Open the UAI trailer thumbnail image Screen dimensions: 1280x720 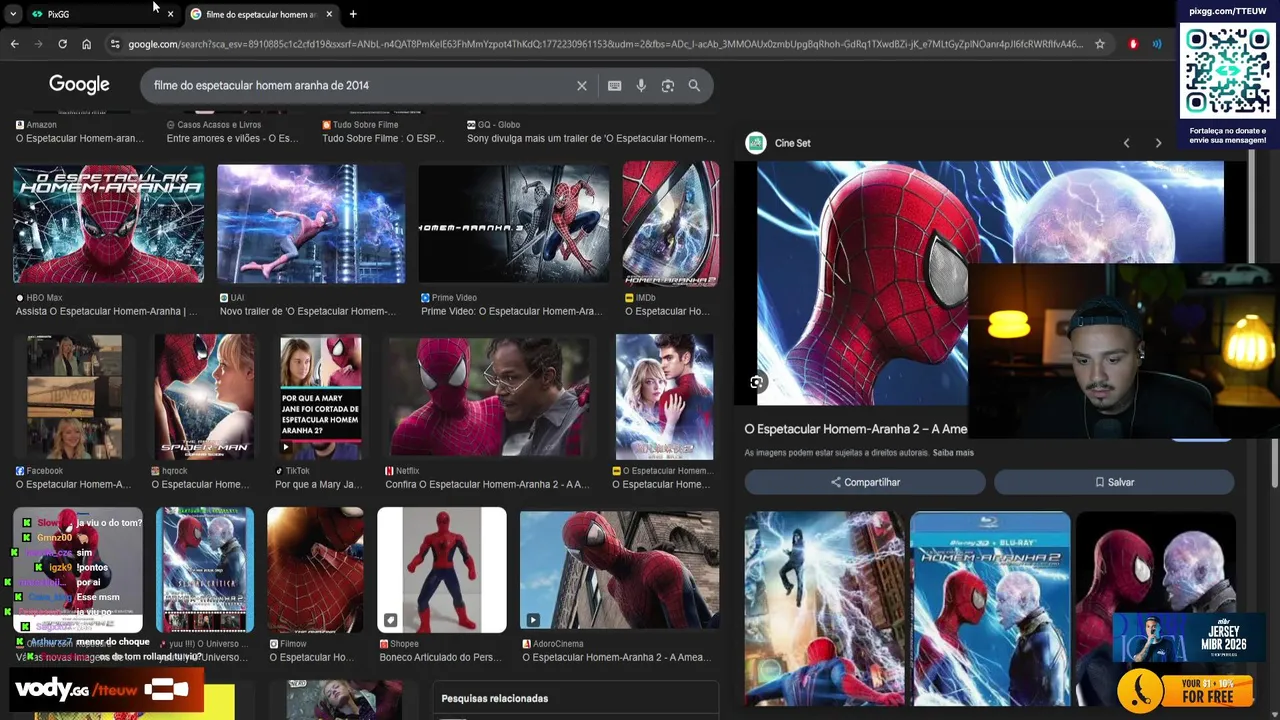[311, 224]
